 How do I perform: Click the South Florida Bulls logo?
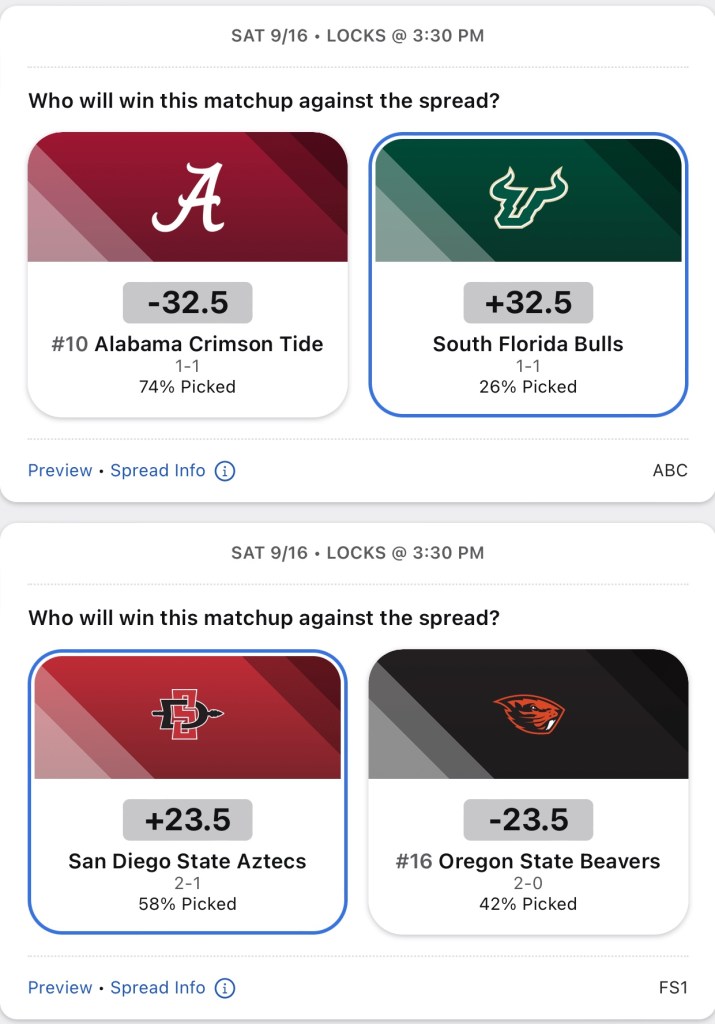[528, 198]
